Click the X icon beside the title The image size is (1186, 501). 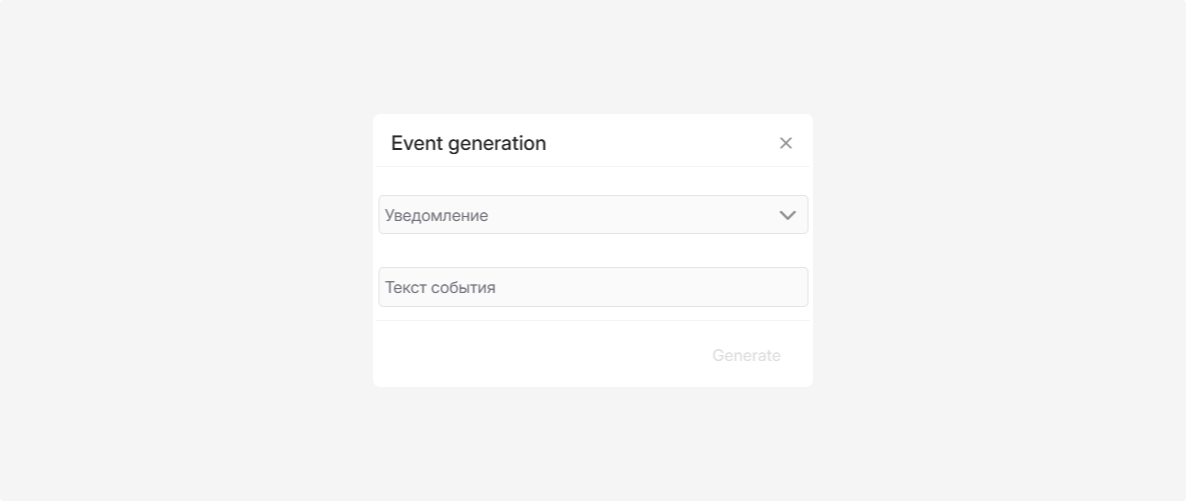[786, 143]
